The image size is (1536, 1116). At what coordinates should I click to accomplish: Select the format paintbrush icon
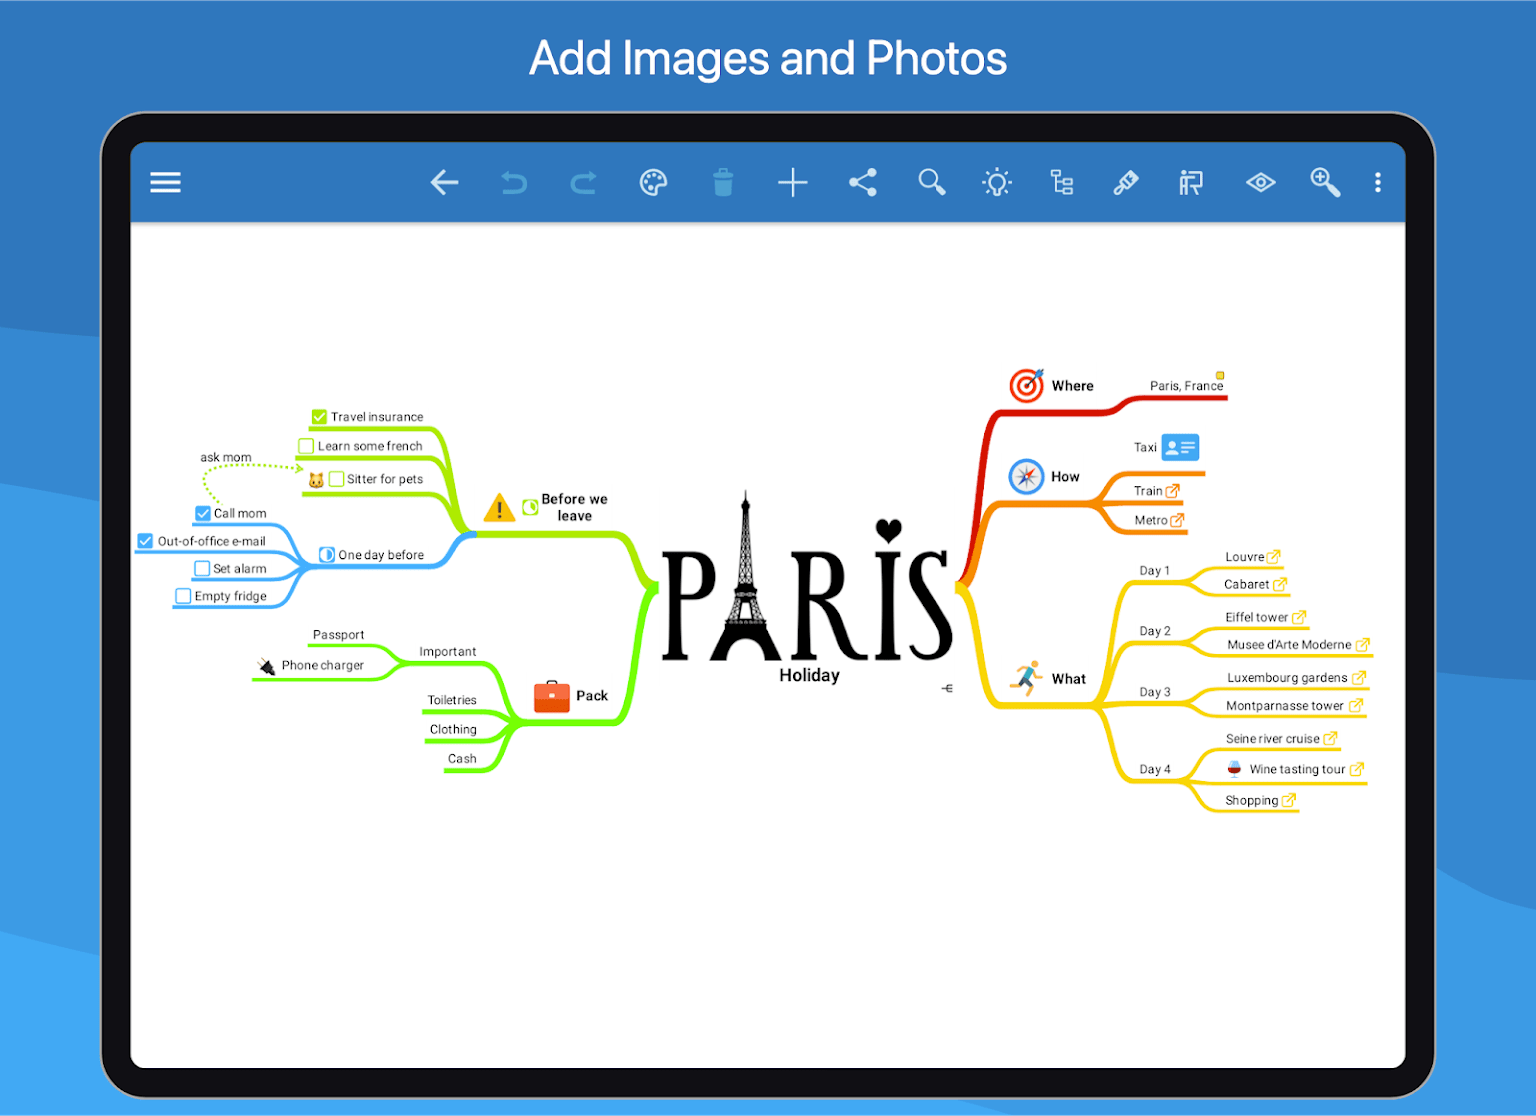tap(1126, 182)
